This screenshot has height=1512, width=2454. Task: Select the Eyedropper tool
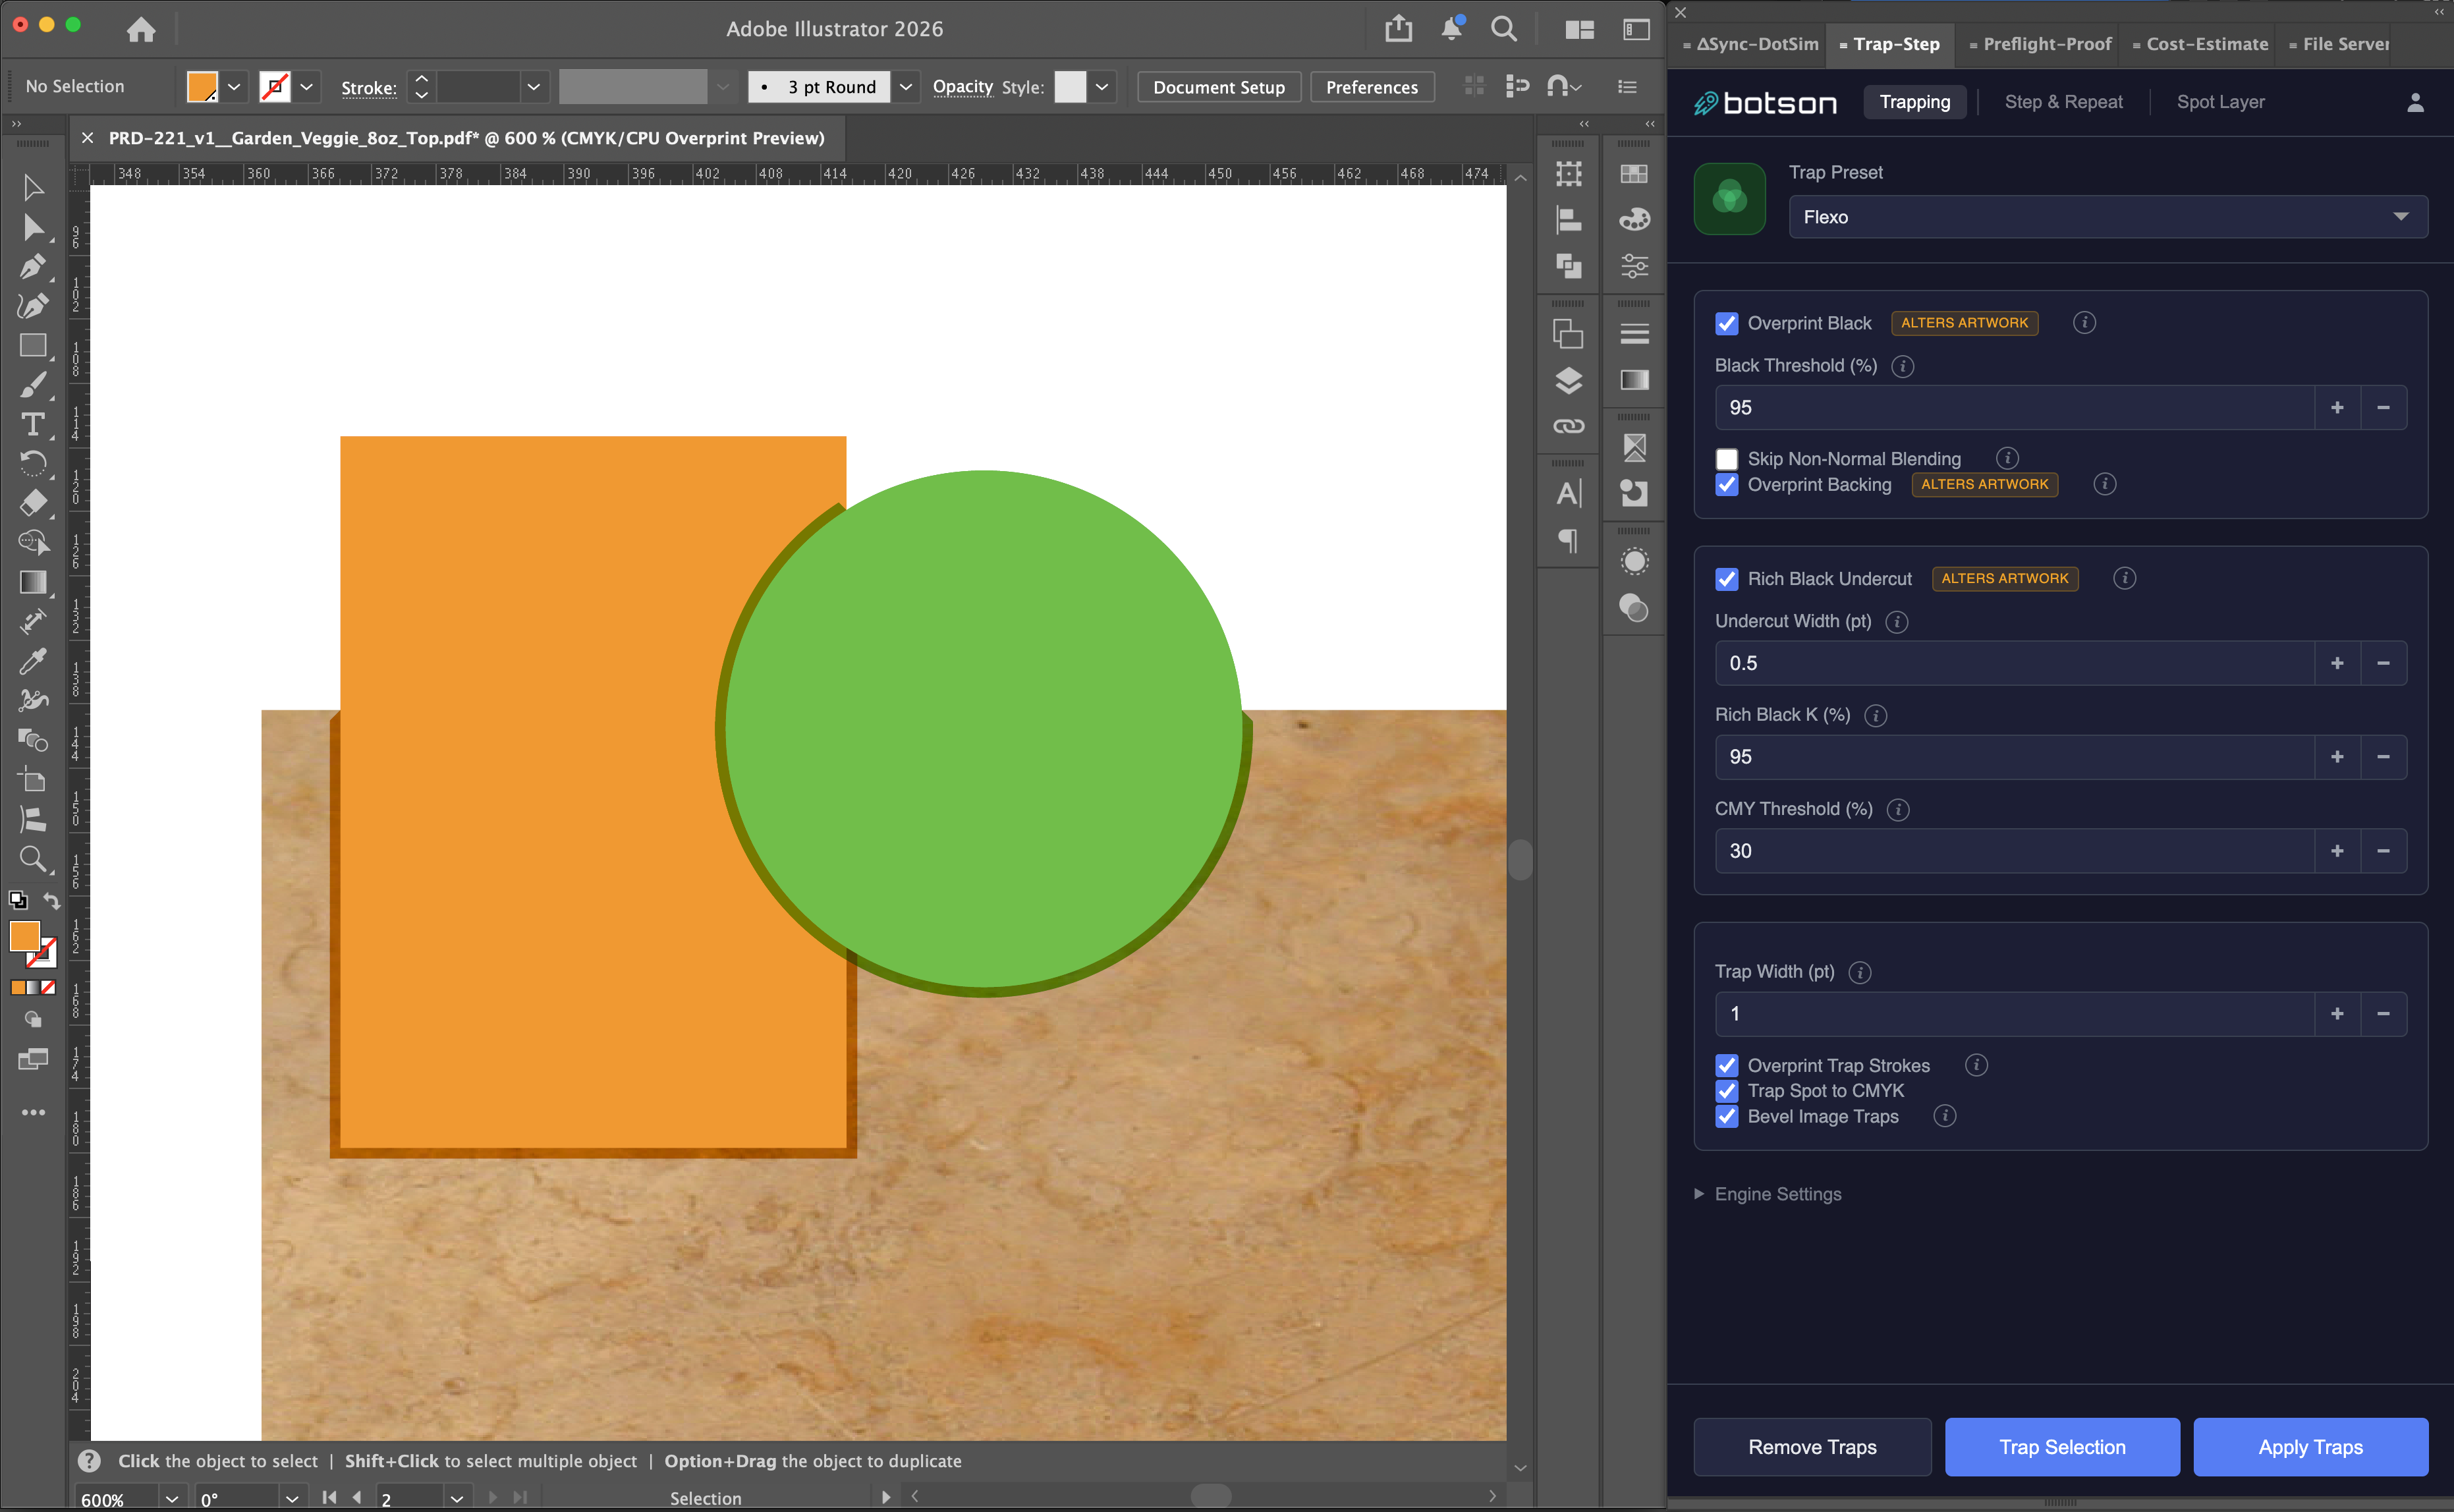[33, 660]
